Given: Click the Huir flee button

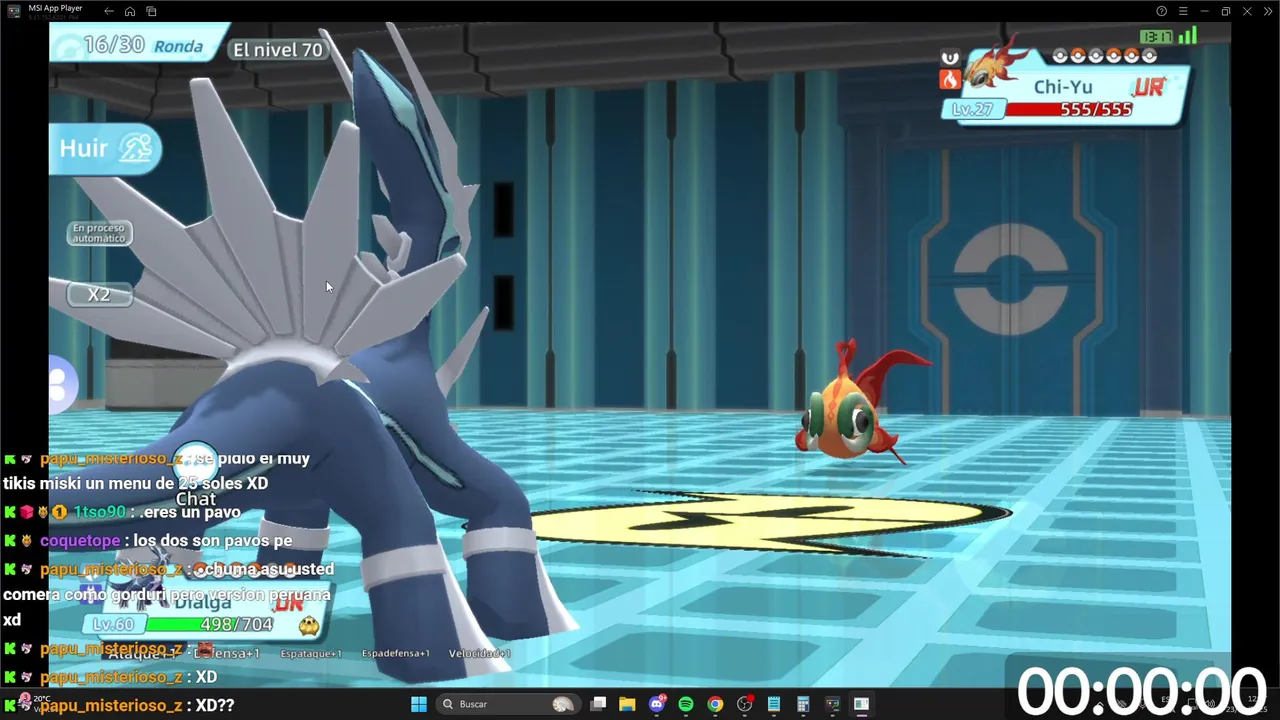Looking at the screenshot, I should pos(105,149).
